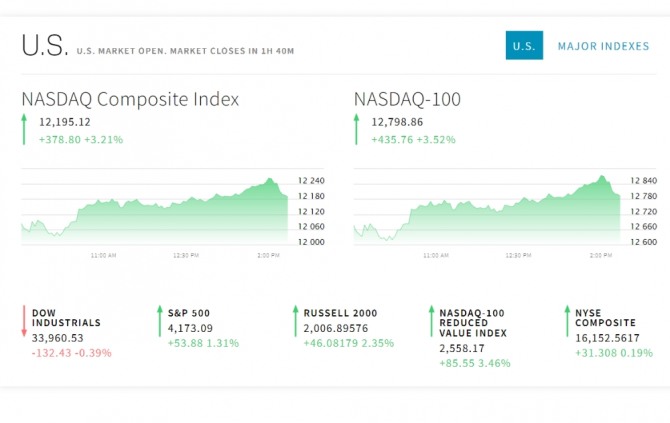Open the Russell 2000 index link
The width and height of the screenshot is (670, 423).
click(x=342, y=313)
